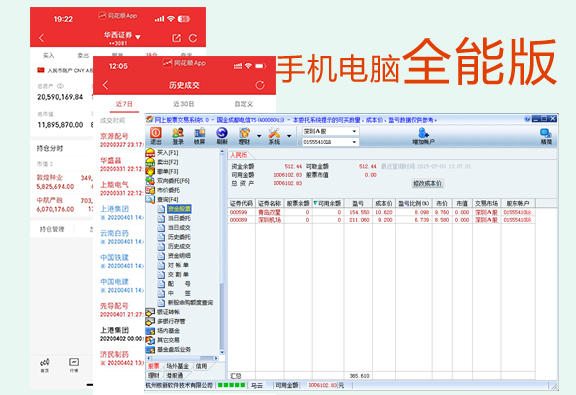Go back on the 华西证券 phone screen
This screenshot has width=576, height=395.
tap(41, 38)
